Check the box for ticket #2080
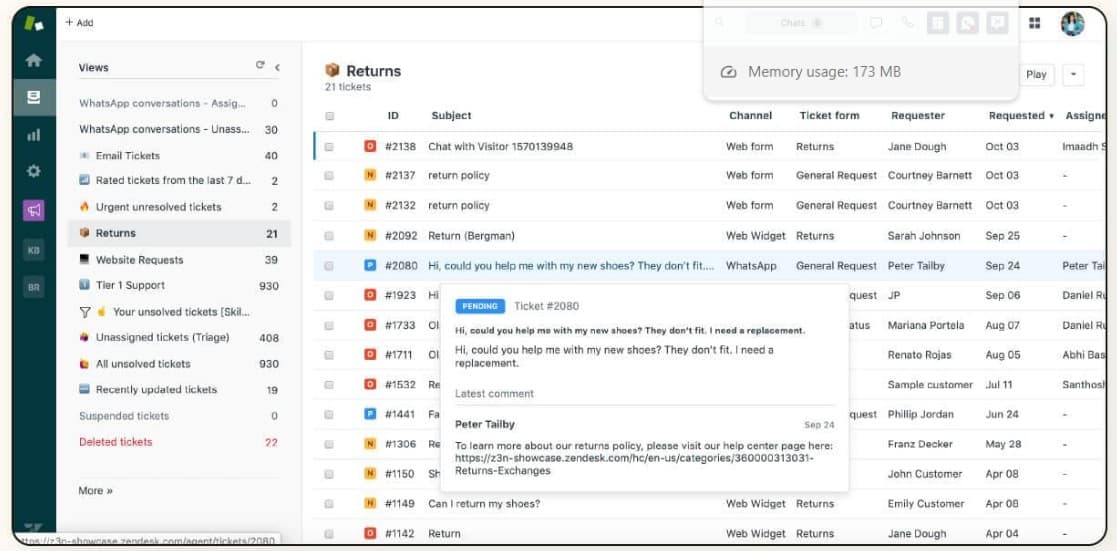The height and width of the screenshot is (551, 1117). [329, 266]
